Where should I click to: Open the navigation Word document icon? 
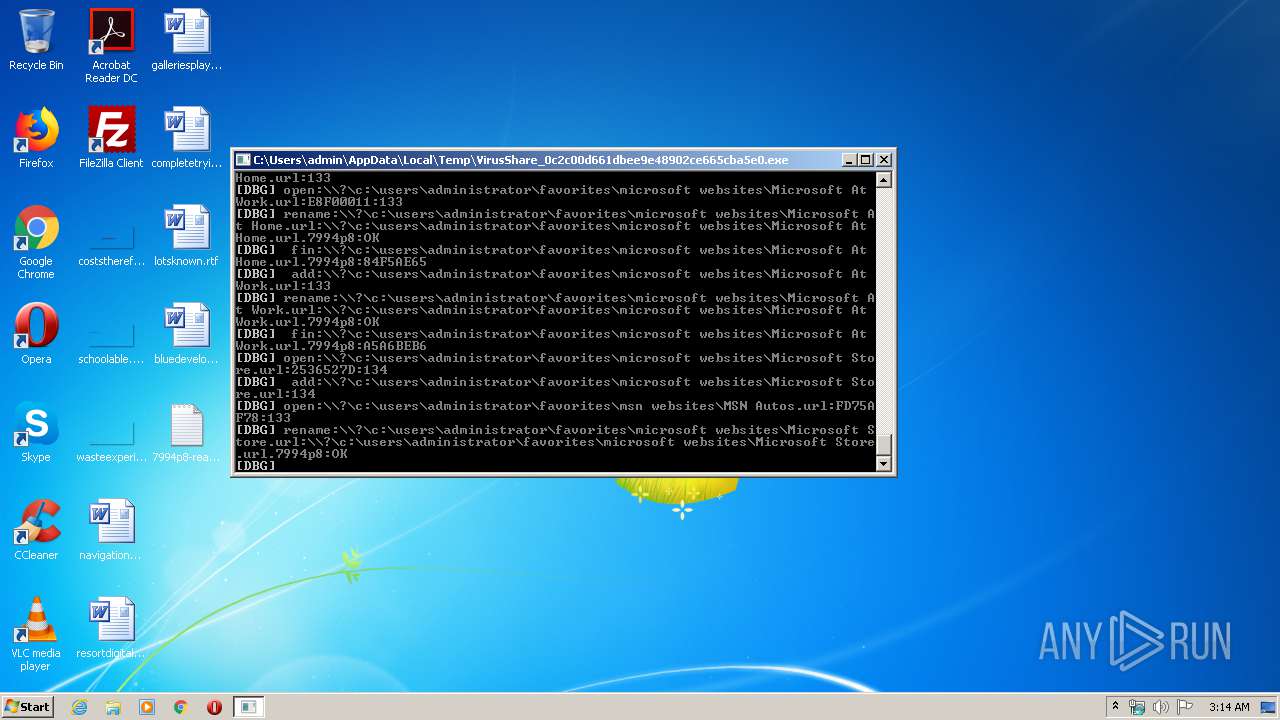111,531
